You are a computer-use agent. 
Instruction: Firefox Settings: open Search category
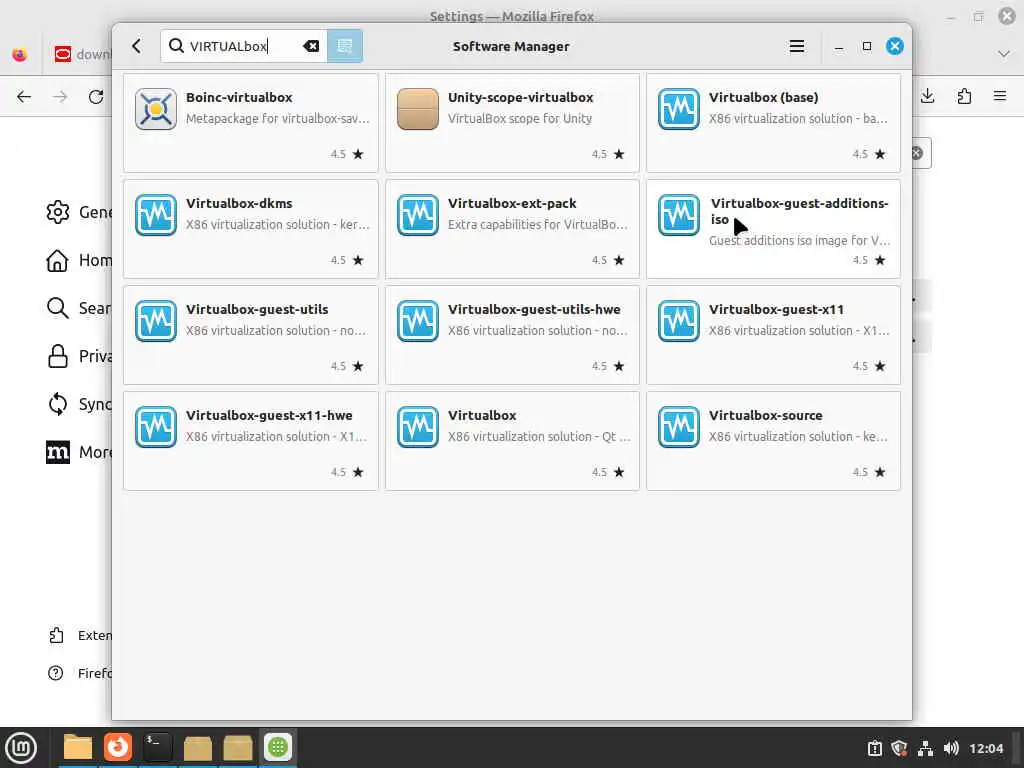coord(79,308)
